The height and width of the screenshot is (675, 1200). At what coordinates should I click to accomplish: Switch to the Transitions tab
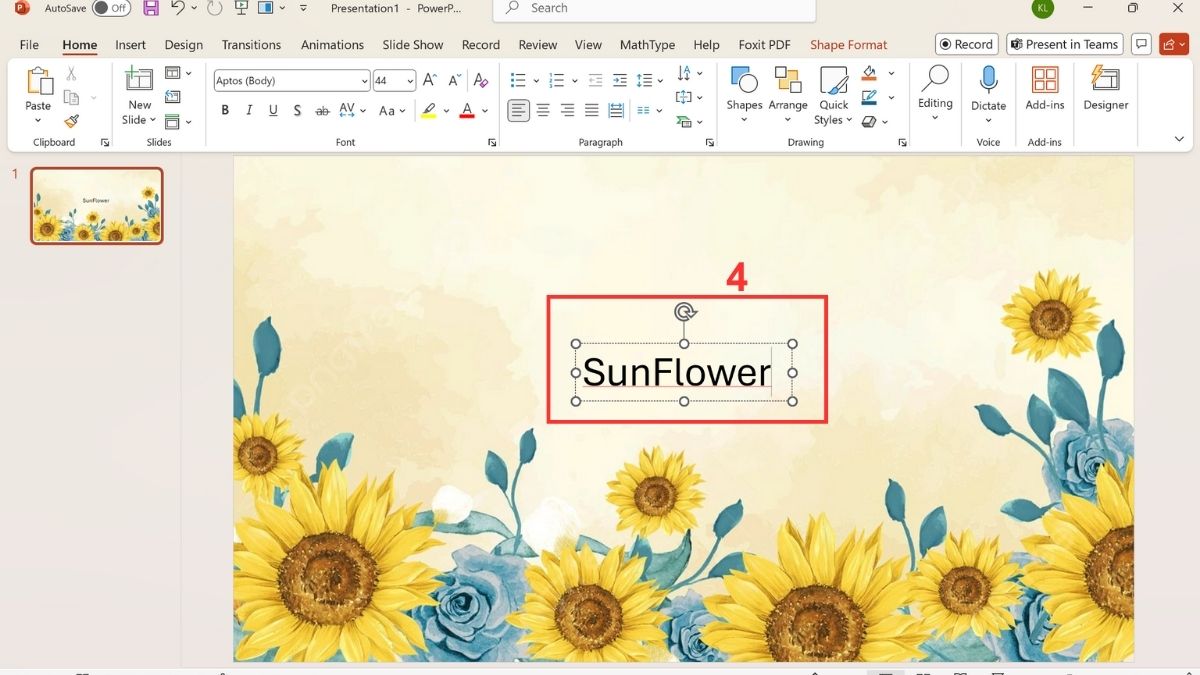coord(251,45)
